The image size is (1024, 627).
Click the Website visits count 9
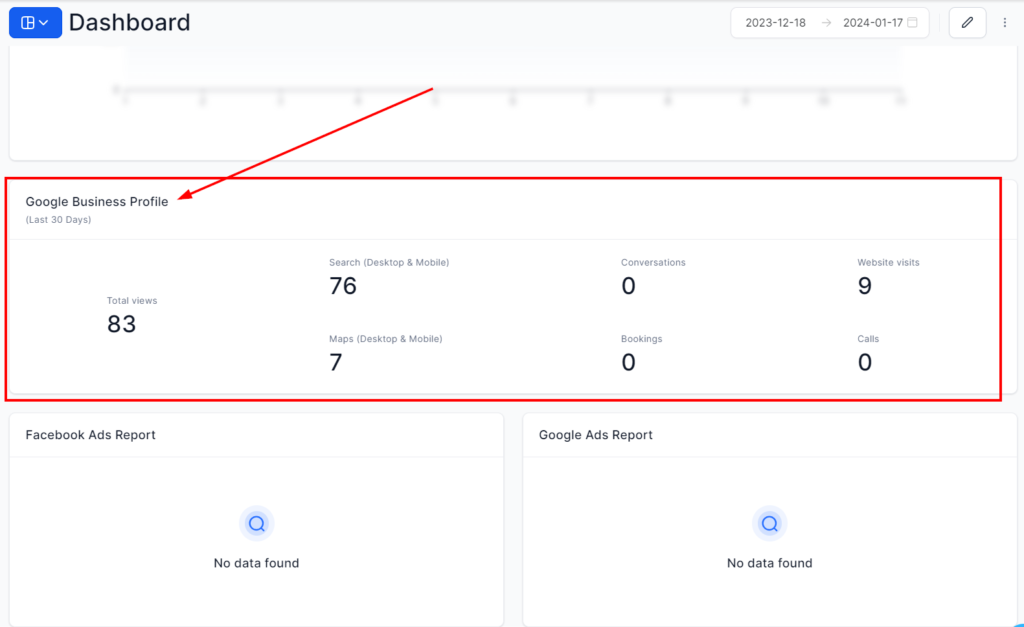pos(865,286)
